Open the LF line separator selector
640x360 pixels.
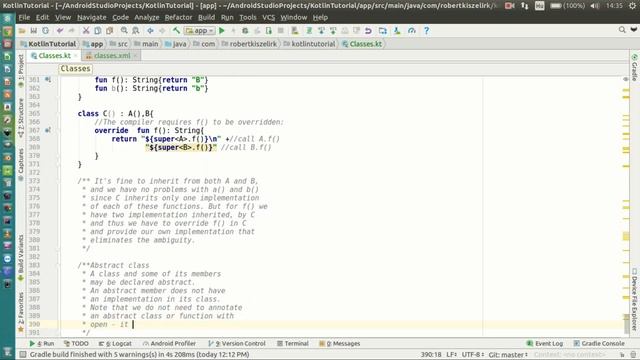[x=451, y=355]
